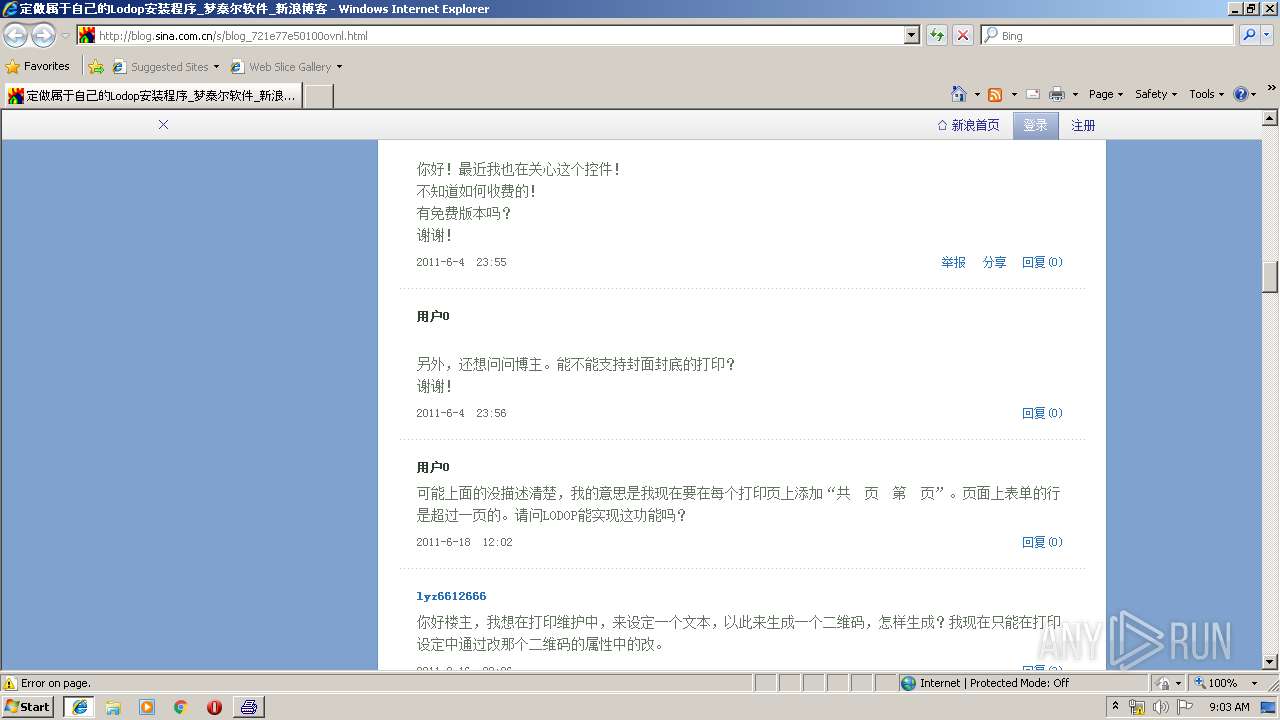Open the Tools menu dropdown
Screen dimensions: 1280x720
(x=1206, y=94)
